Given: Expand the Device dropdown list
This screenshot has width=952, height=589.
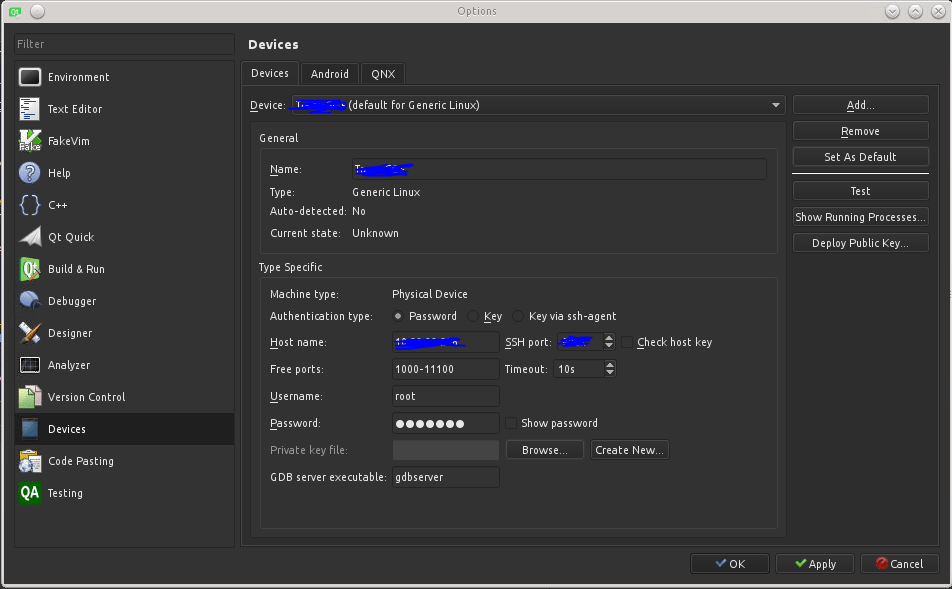Looking at the screenshot, I should (775, 105).
